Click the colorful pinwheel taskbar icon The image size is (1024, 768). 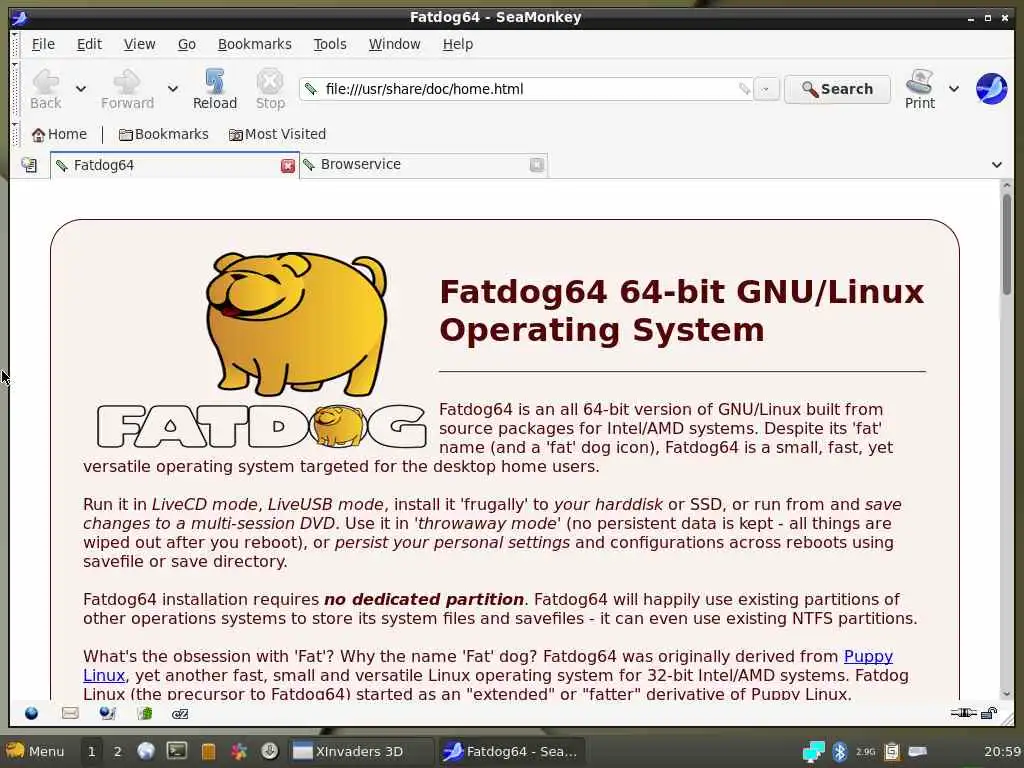coord(239,752)
